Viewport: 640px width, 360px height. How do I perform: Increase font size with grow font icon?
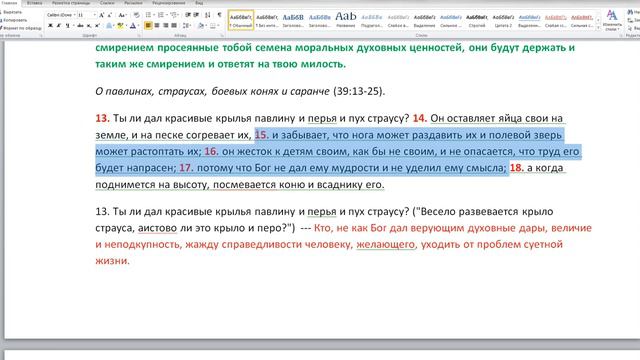pos(102,15)
